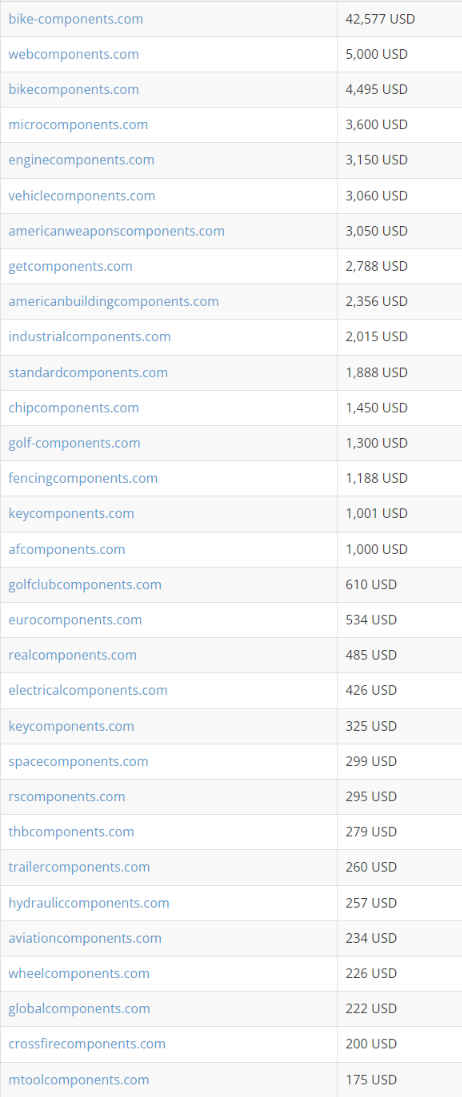This screenshot has height=1097, width=462.
Task: Open afcomponents.com link
Action: (x=66, y=549)
